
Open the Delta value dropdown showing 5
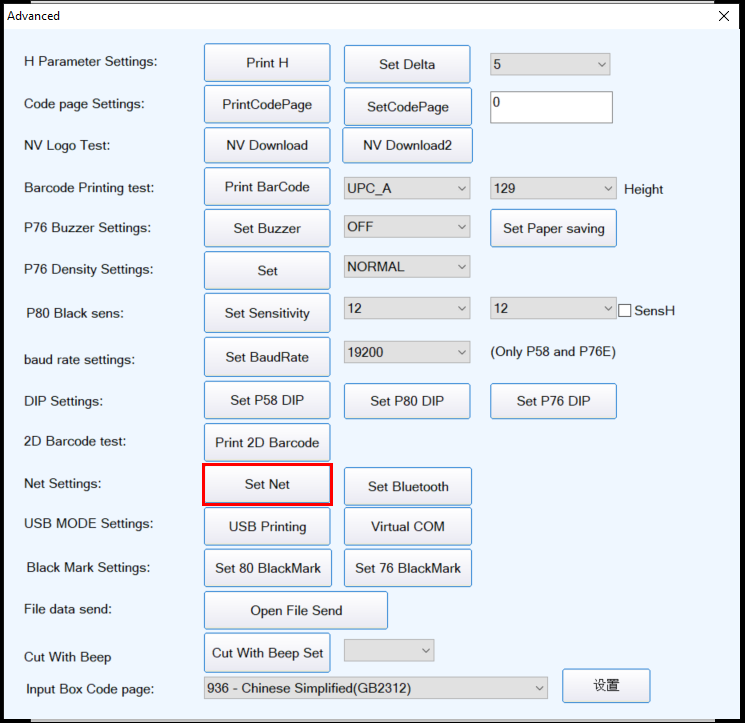(x=549, y=64)
